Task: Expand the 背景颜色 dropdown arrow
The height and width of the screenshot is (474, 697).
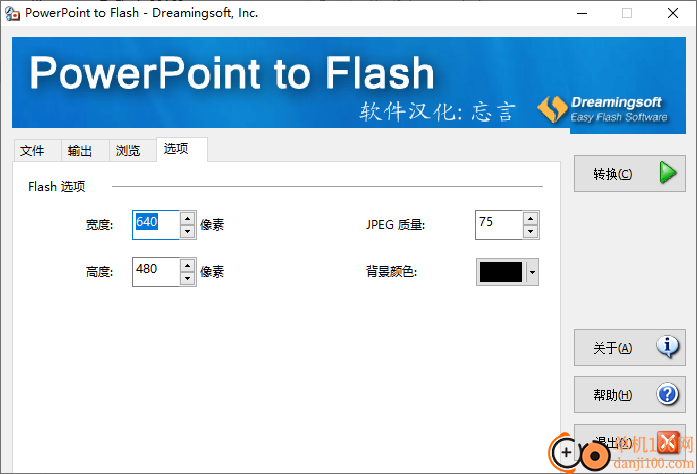Action: pos(532,272)
